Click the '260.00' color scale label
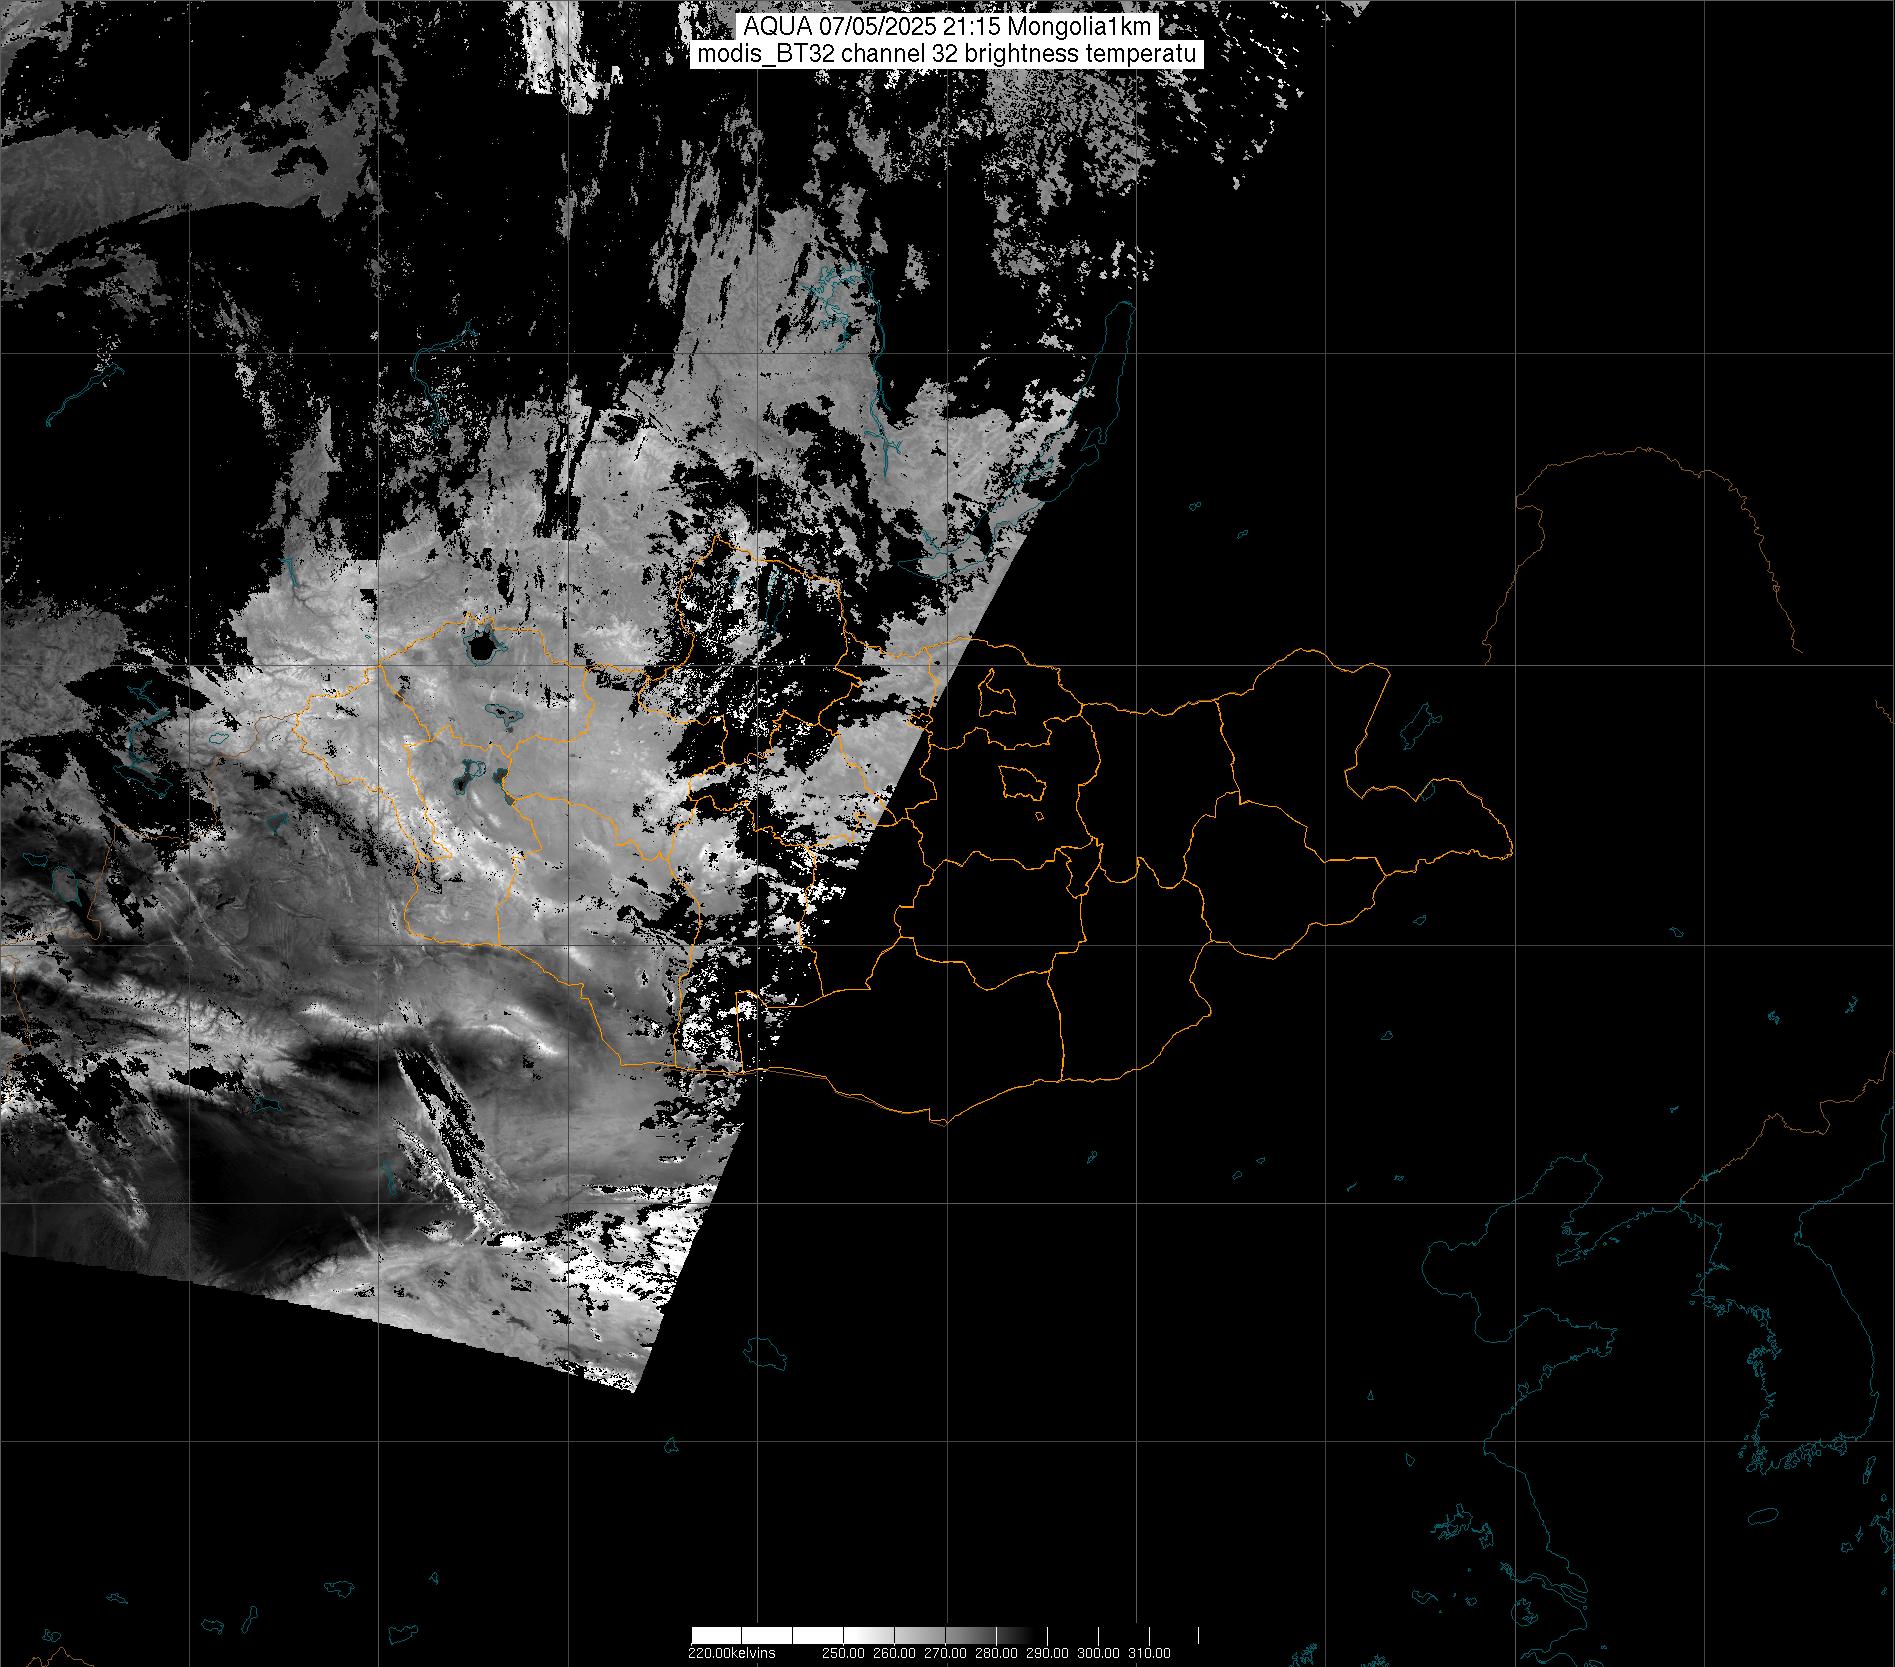1895x1667 pixels. tap(894, 1653)
